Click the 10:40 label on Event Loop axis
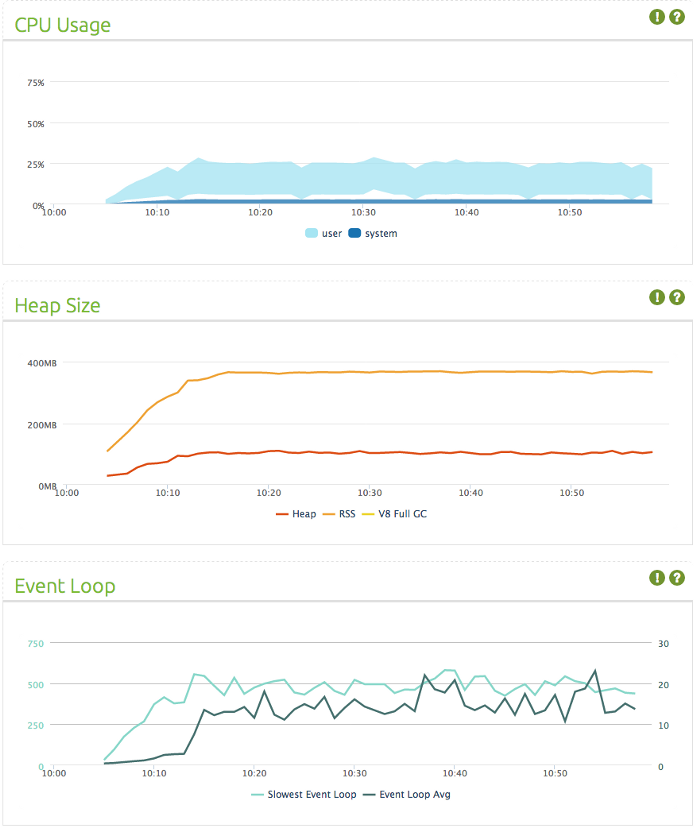700x832 pixels. tap(454, 773)
